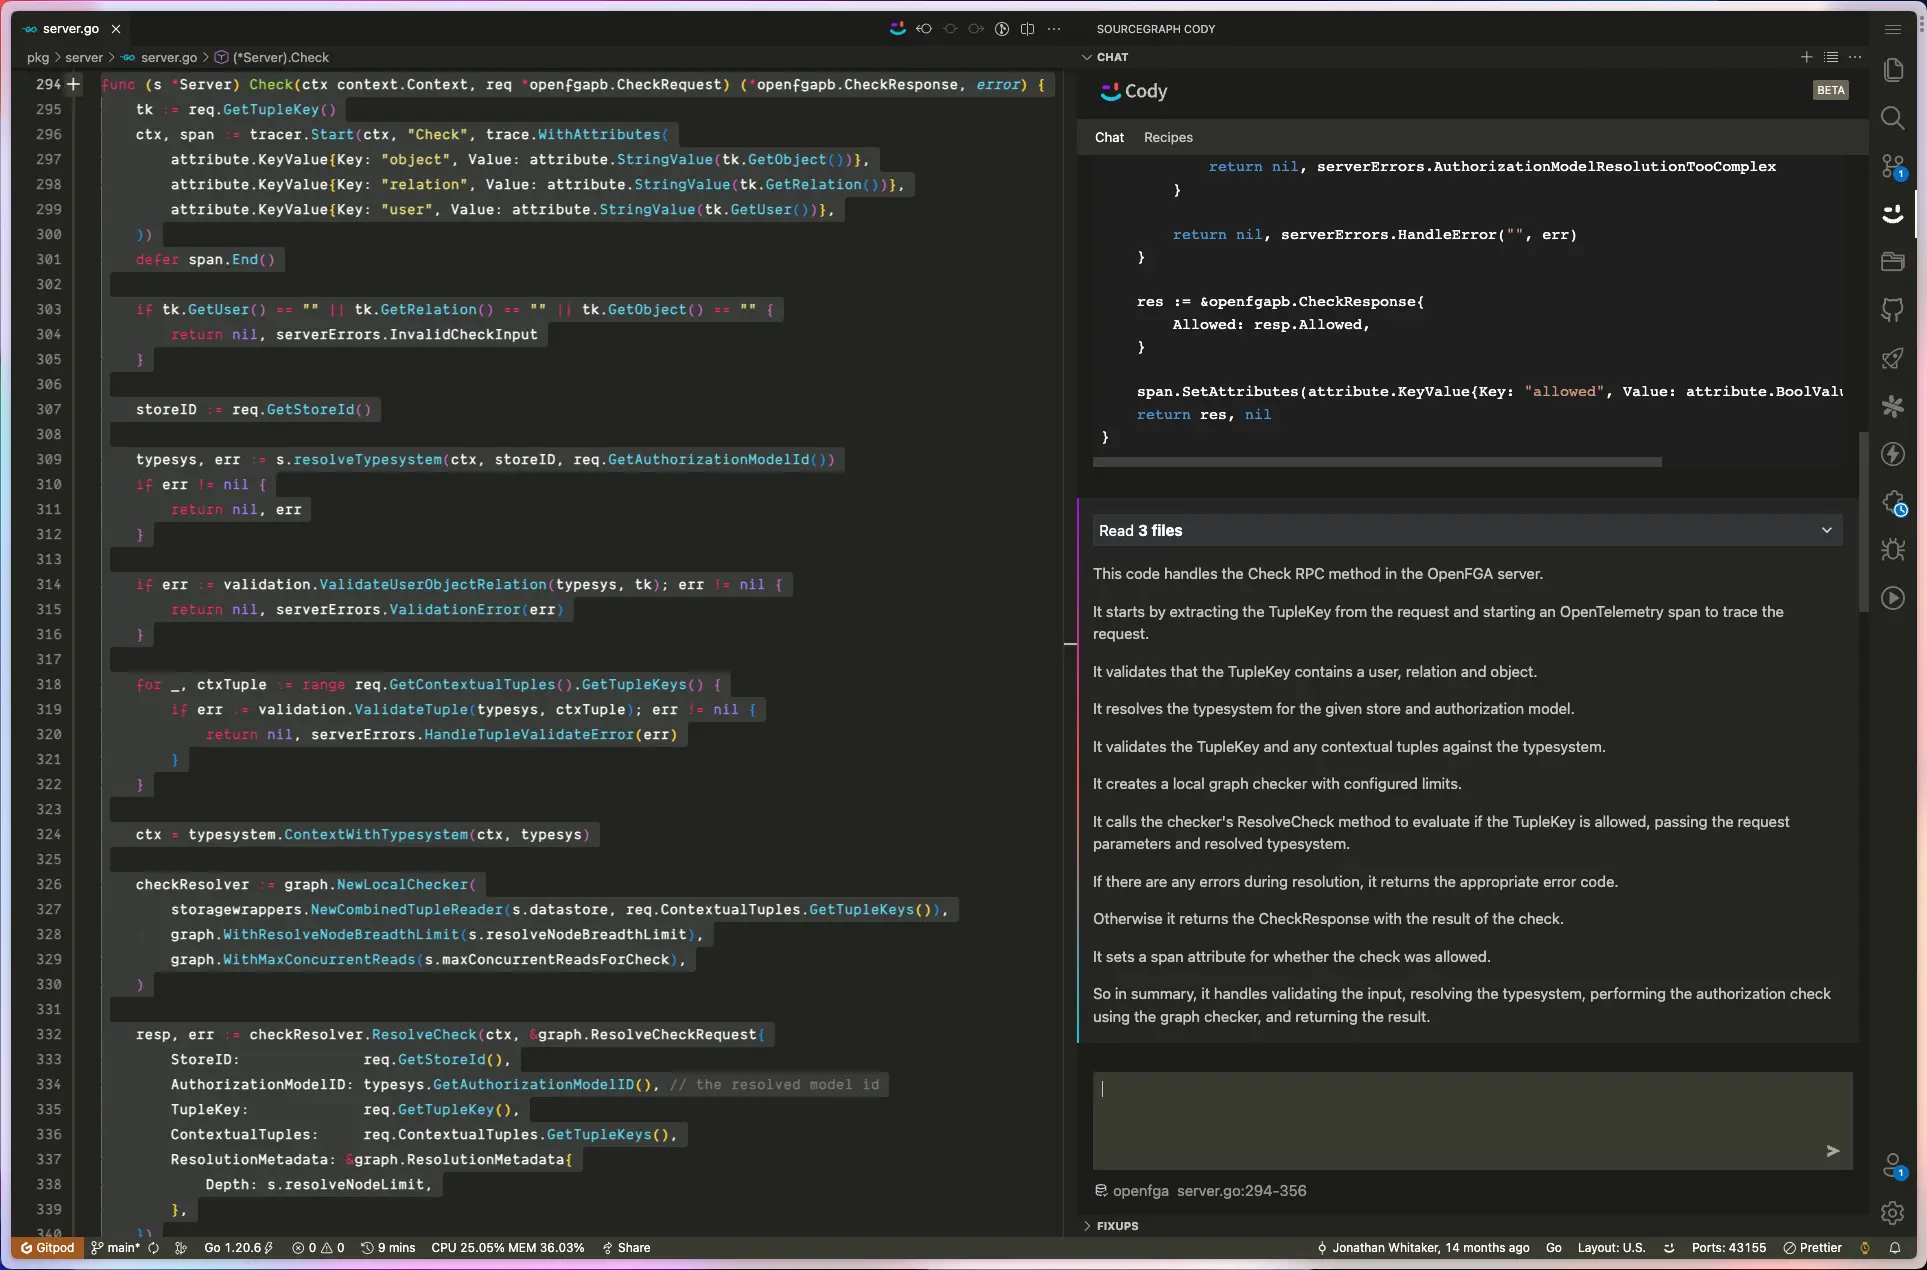Select the server.go editor tab
The width and height of the screenshot is (1927, 1270).
tap(70, 29)
